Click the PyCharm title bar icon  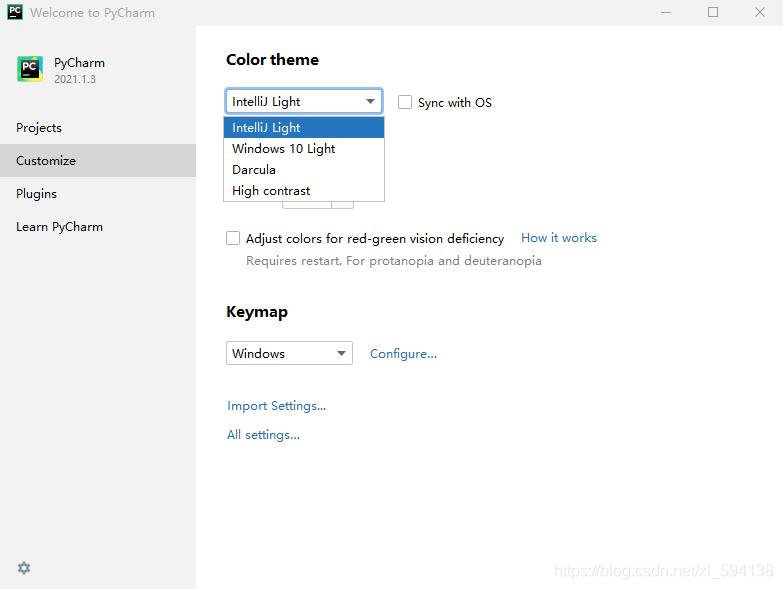(15, 12)
